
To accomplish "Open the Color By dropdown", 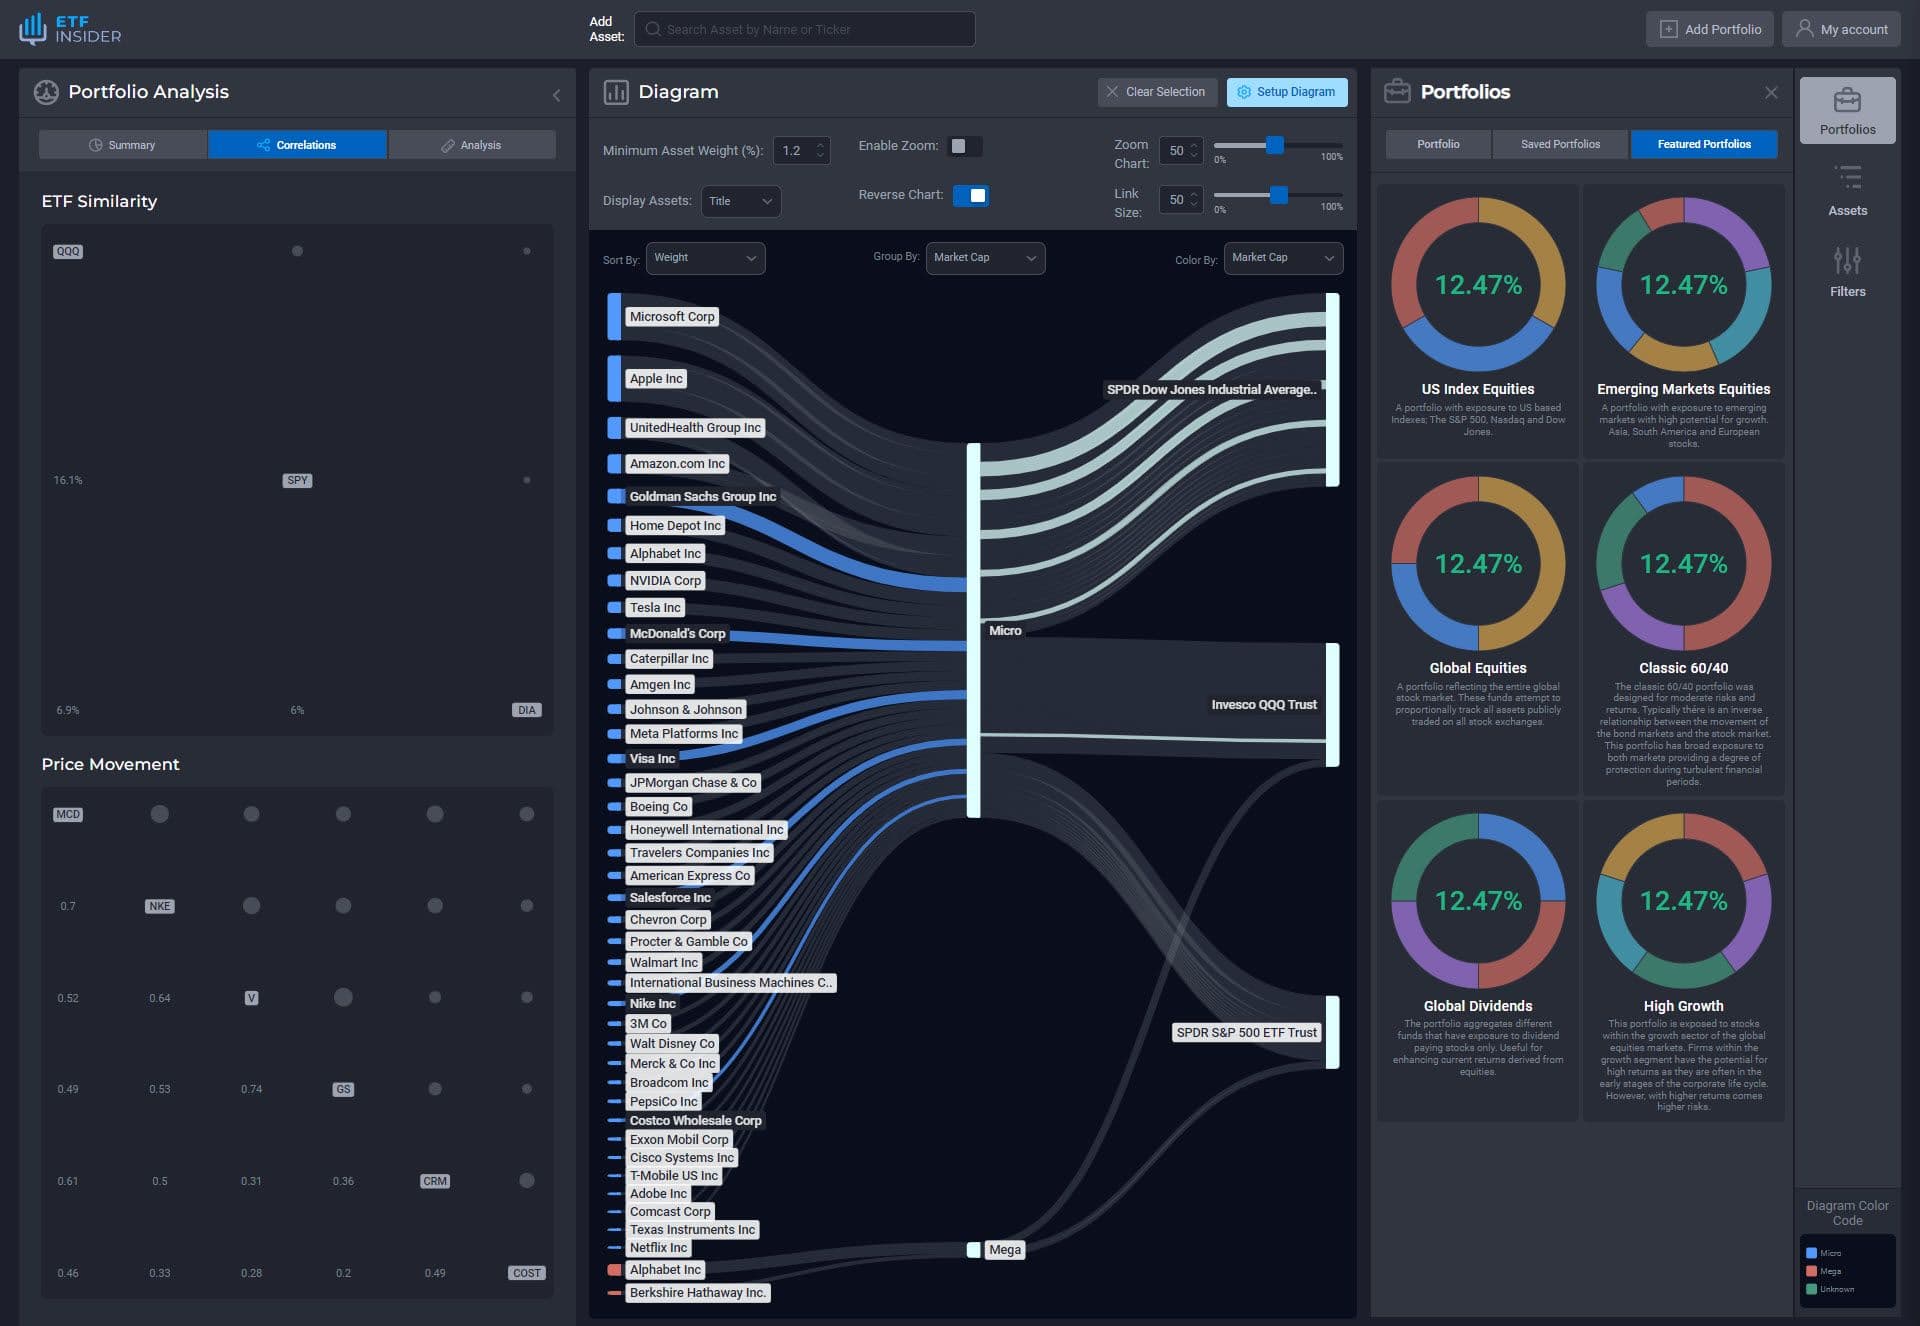I will click(x=1283, y=258).
